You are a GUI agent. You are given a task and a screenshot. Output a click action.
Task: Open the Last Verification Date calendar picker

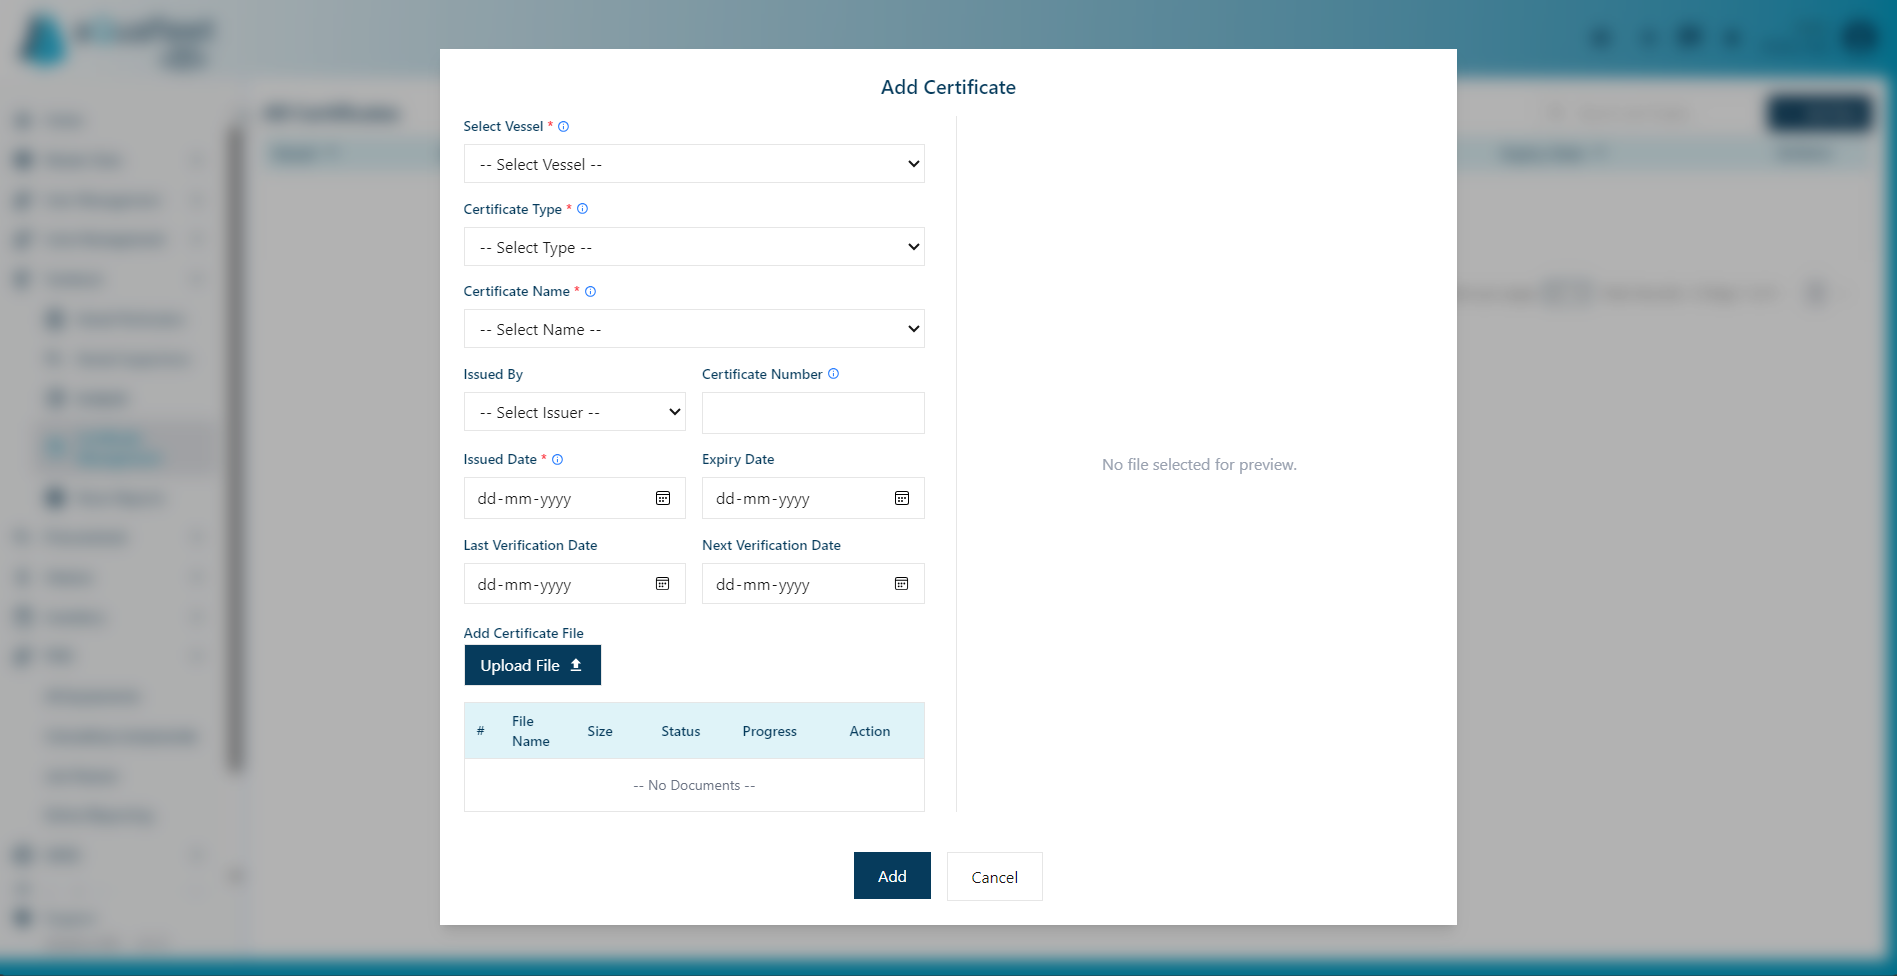coord(662,583)
